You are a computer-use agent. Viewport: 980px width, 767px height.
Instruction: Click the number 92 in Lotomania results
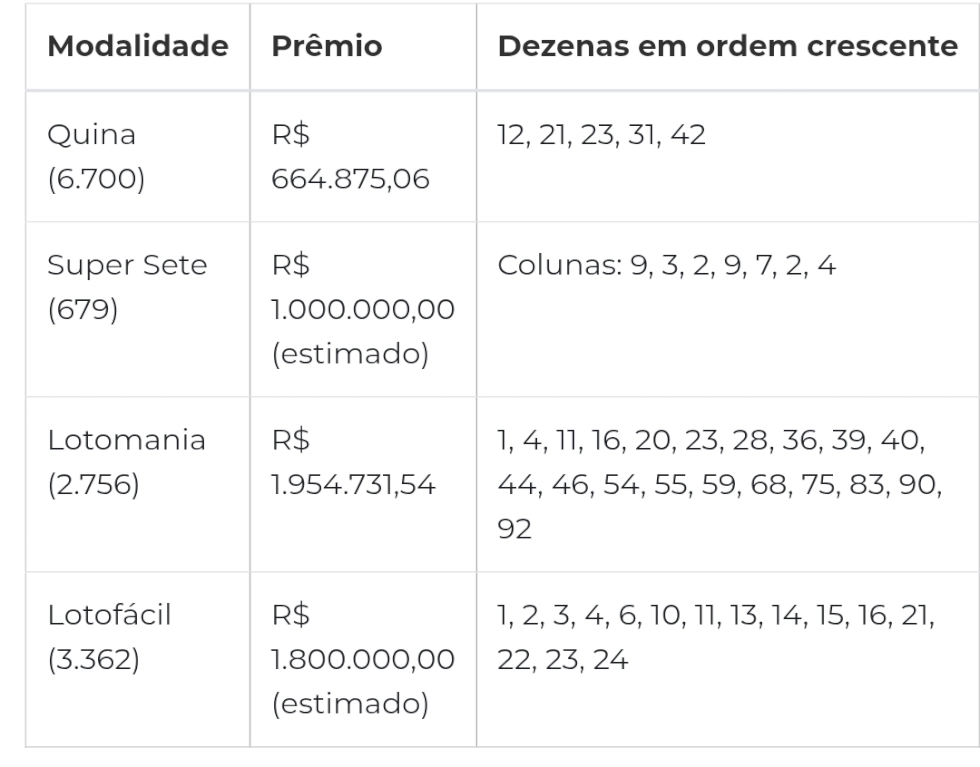point(514,529)
